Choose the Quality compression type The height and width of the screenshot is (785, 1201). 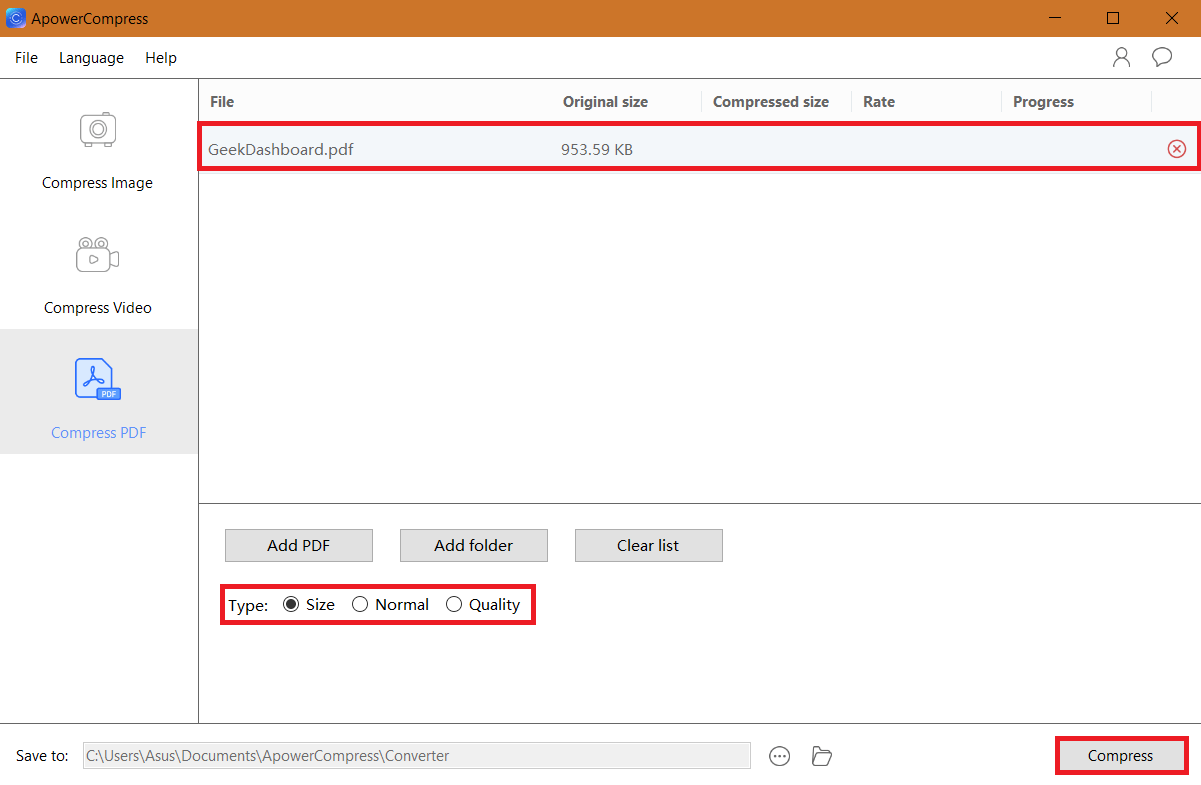pyautogui.click(x=454, y=604)
